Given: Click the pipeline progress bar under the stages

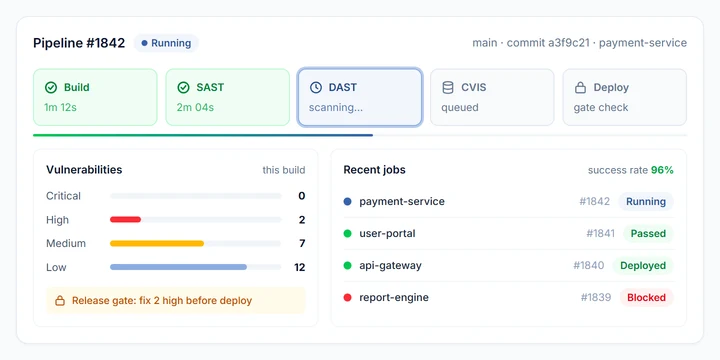Looking at the screenshot, I should click(360, 135).
